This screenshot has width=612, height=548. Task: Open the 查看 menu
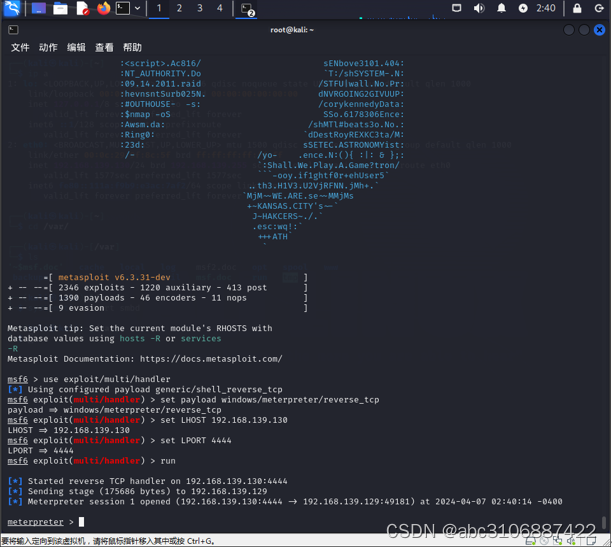coord(104,48)
